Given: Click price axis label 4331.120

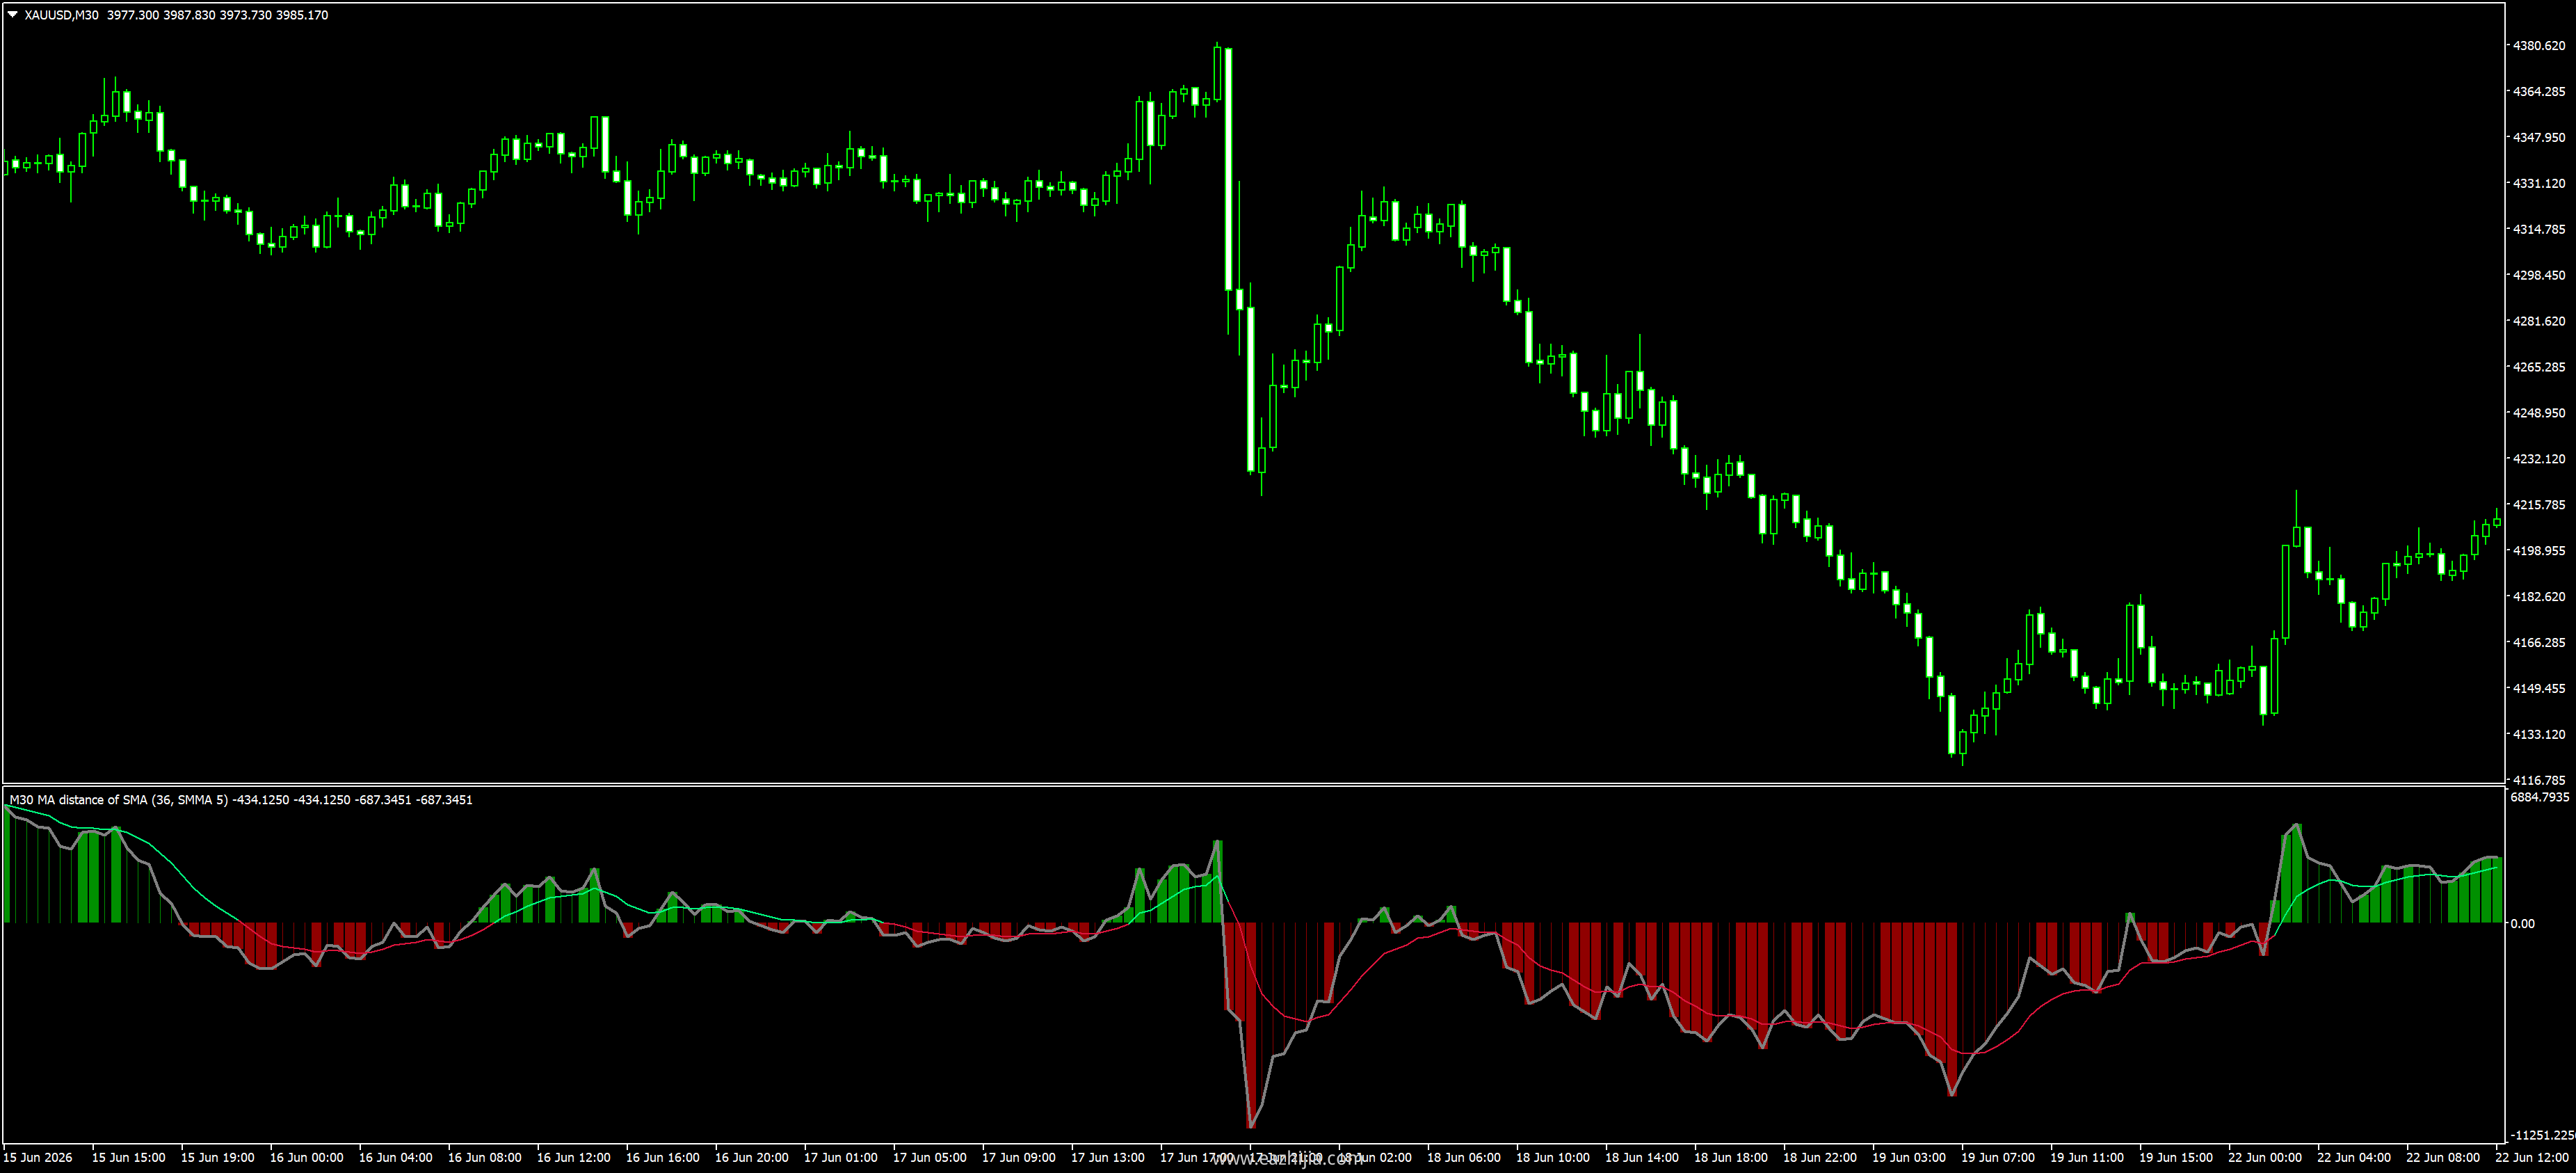Looking at the screenshot, I should point(2539,184).
